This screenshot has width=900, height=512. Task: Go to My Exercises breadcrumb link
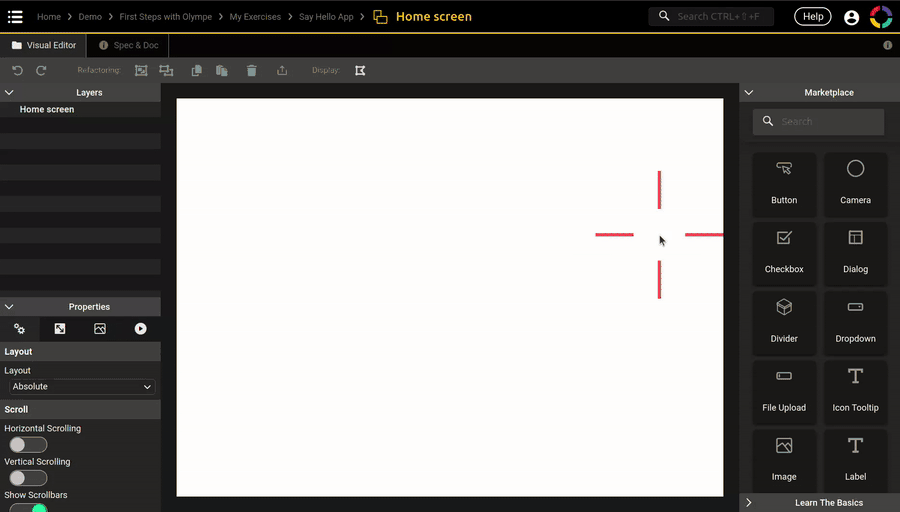pos(255,17)
